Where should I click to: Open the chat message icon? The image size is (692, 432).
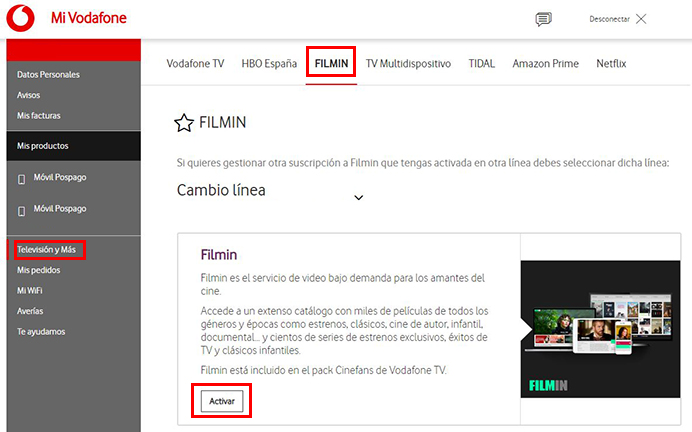tap(543, 19)
